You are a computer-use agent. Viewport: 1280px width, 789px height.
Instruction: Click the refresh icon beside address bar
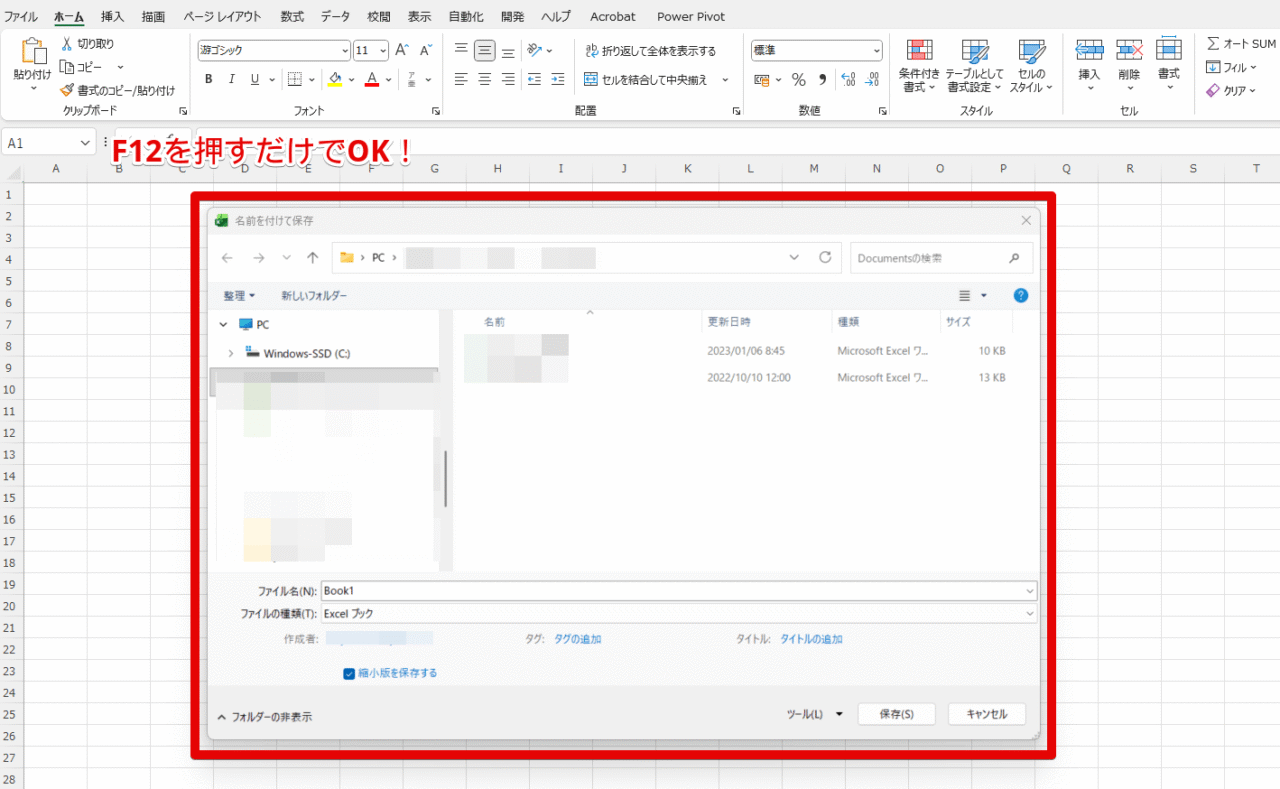pyautogui.click(x=825, y=258)
